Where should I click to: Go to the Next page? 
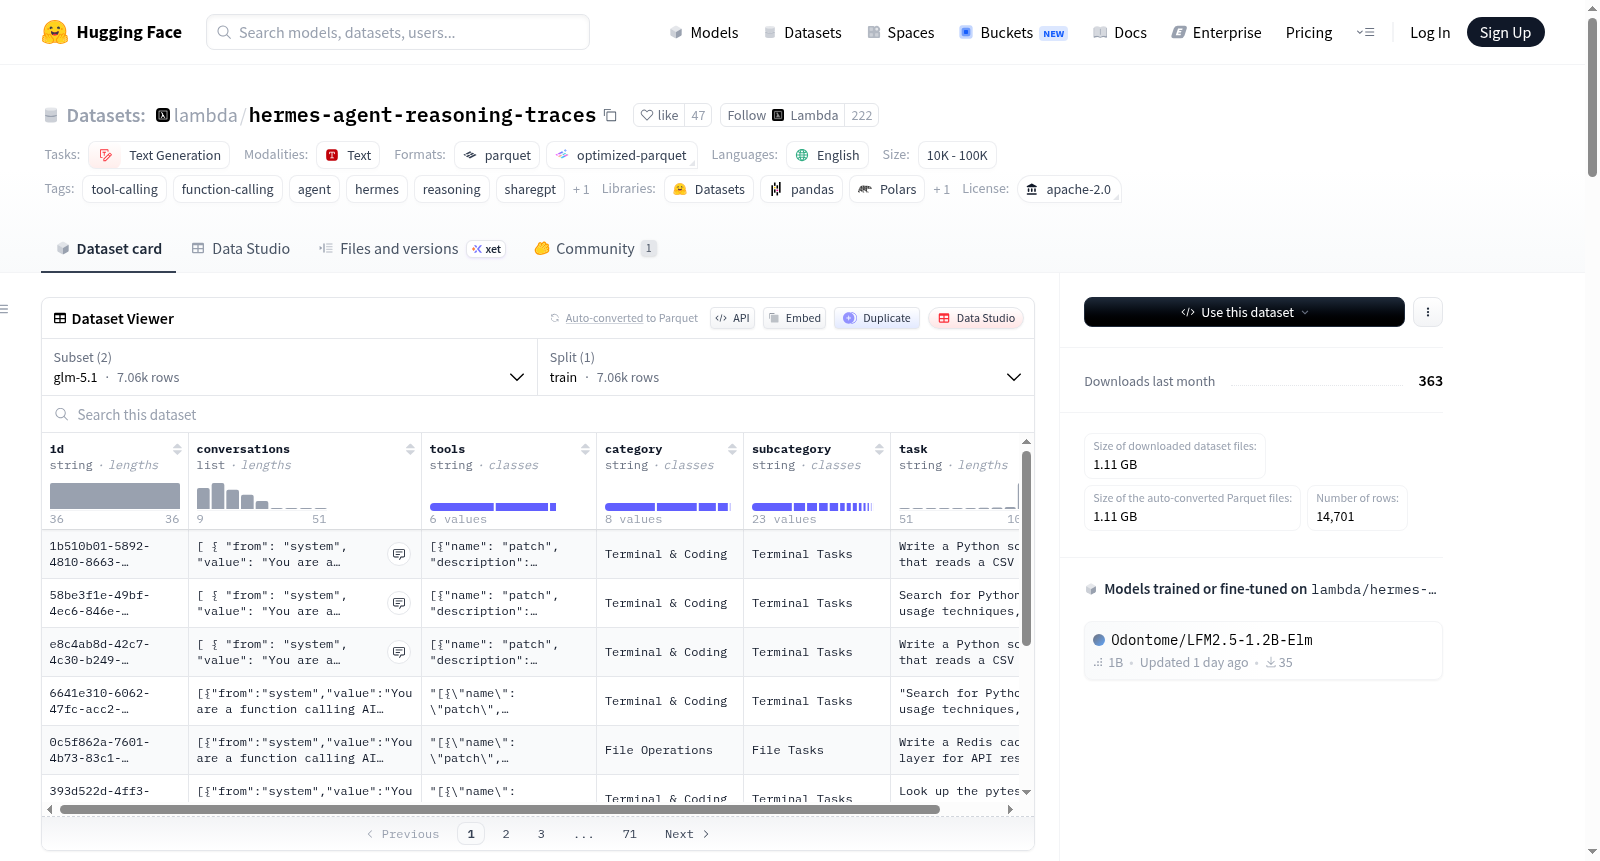tap(687, 834)
